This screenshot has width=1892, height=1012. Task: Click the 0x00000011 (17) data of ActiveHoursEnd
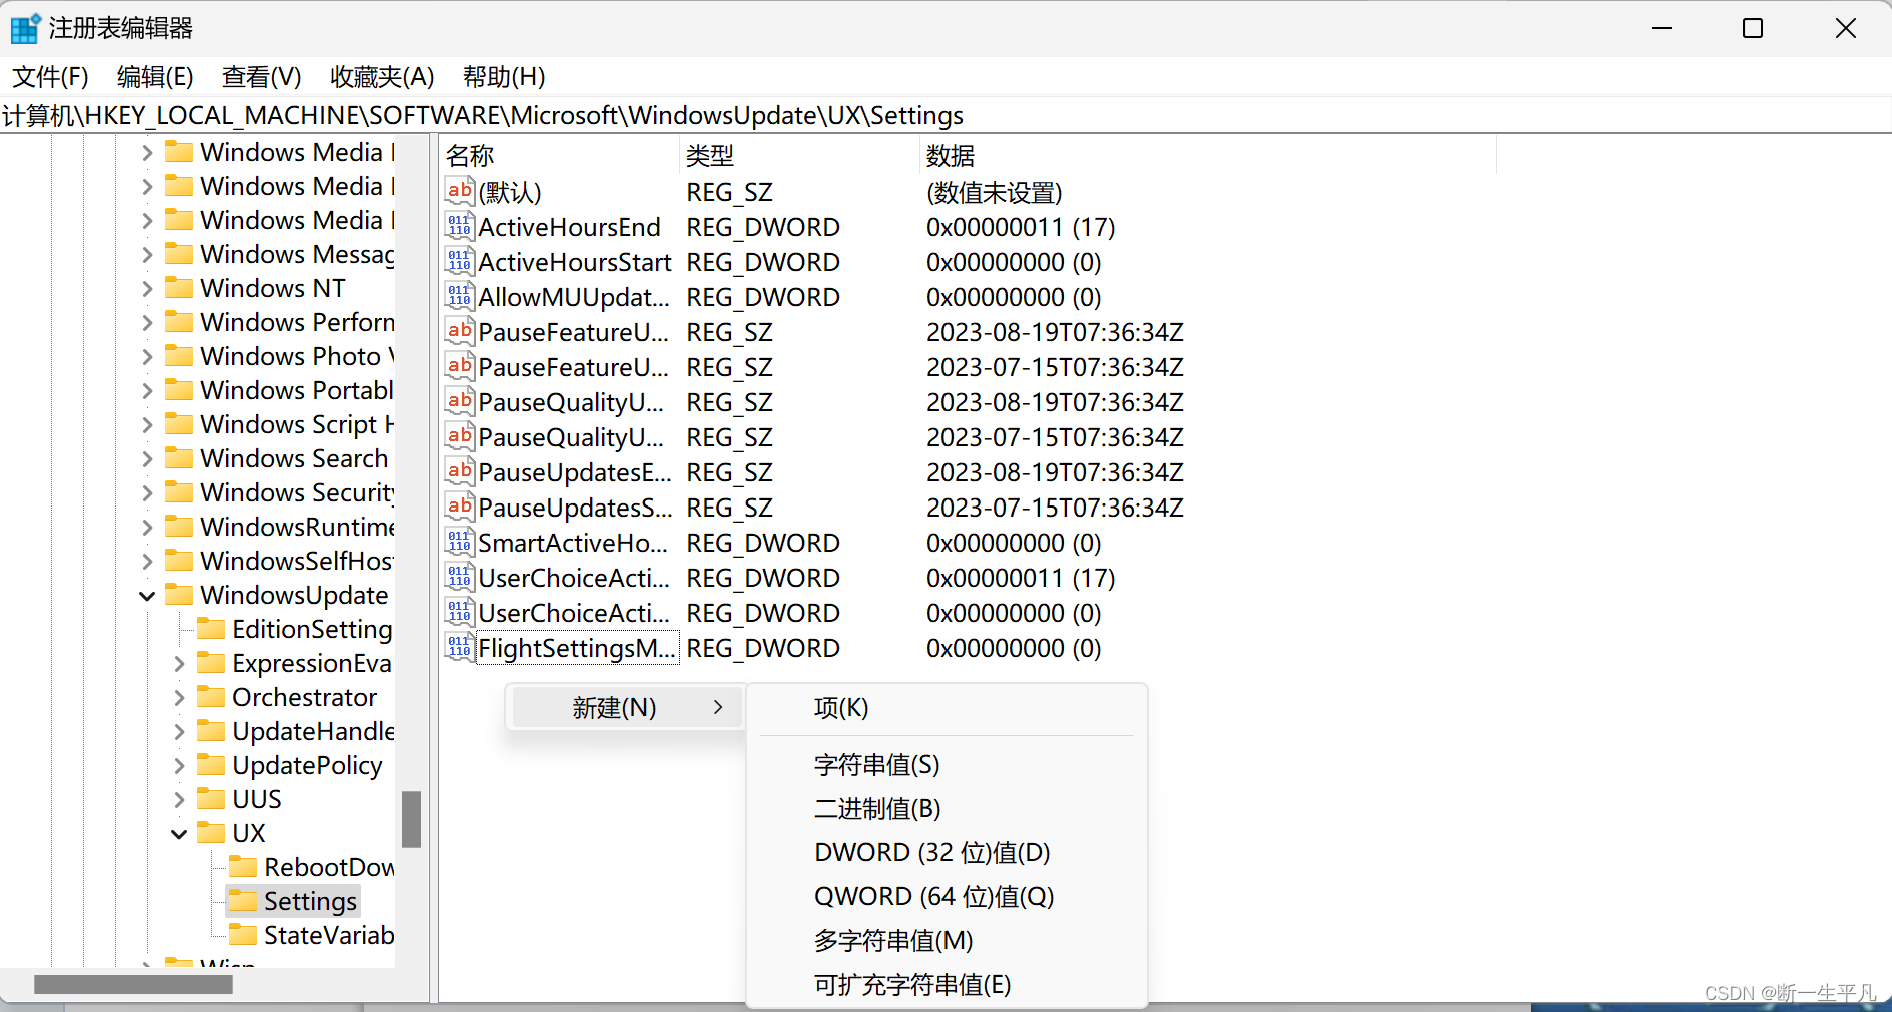[x=1020, y=227]
